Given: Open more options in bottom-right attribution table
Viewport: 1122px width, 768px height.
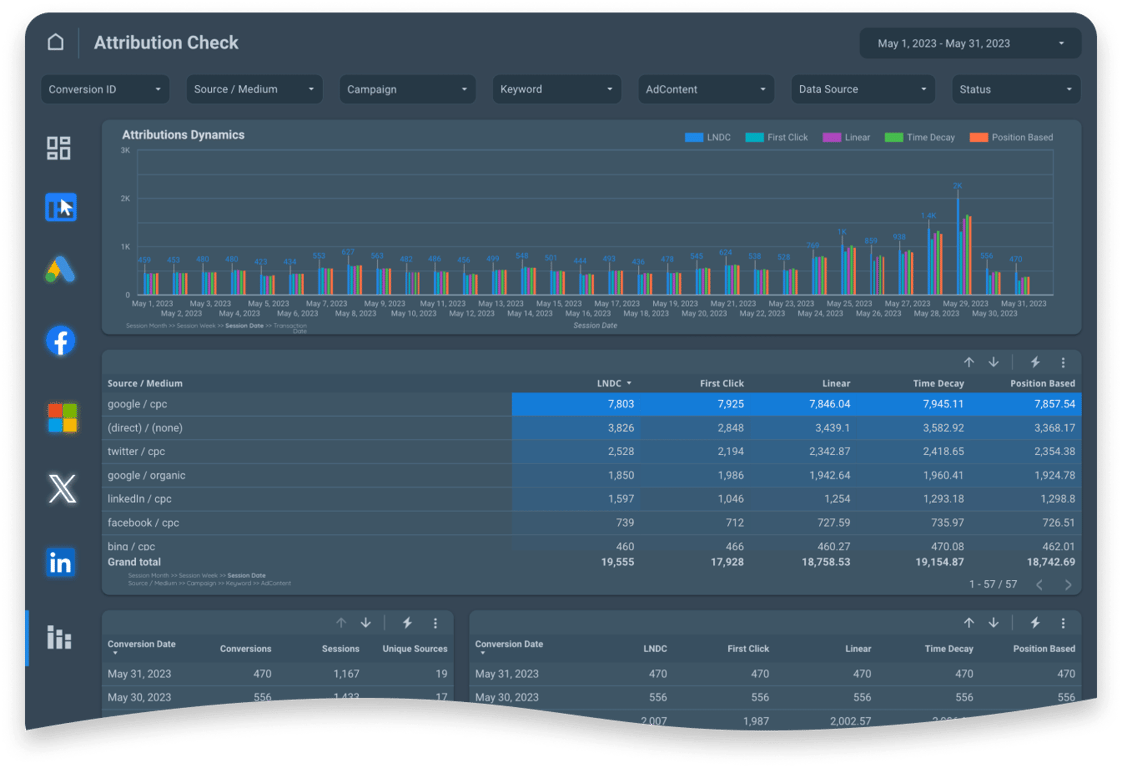Looking at the screenshot, I should [1063, 623].
